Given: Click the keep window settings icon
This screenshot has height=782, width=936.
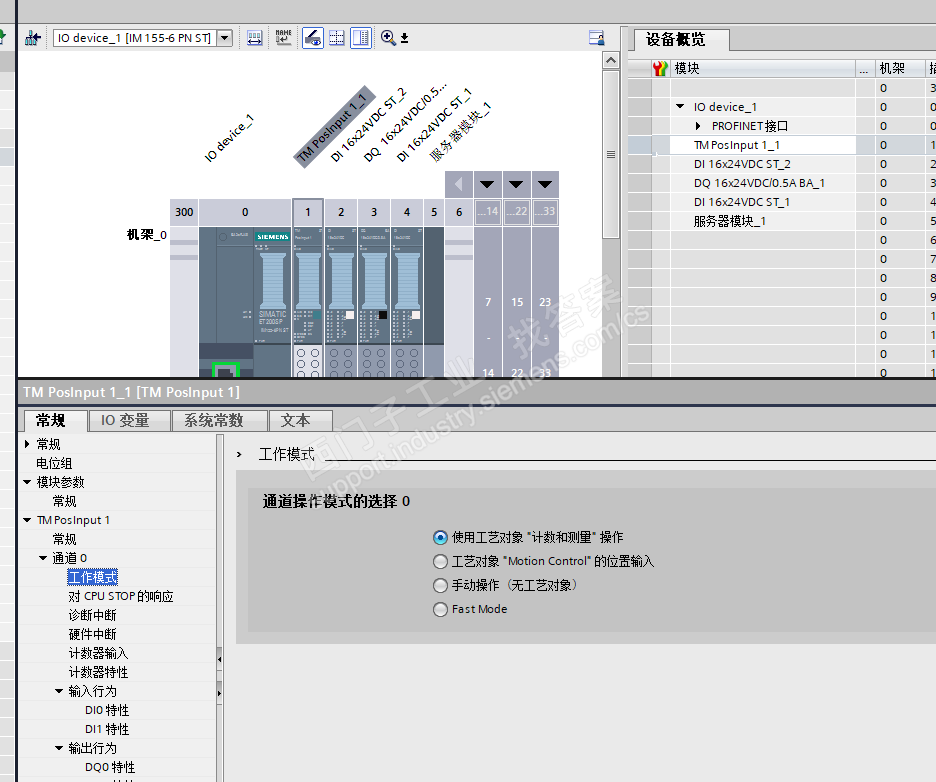Looking at the screenshot, I should (596, 38).
